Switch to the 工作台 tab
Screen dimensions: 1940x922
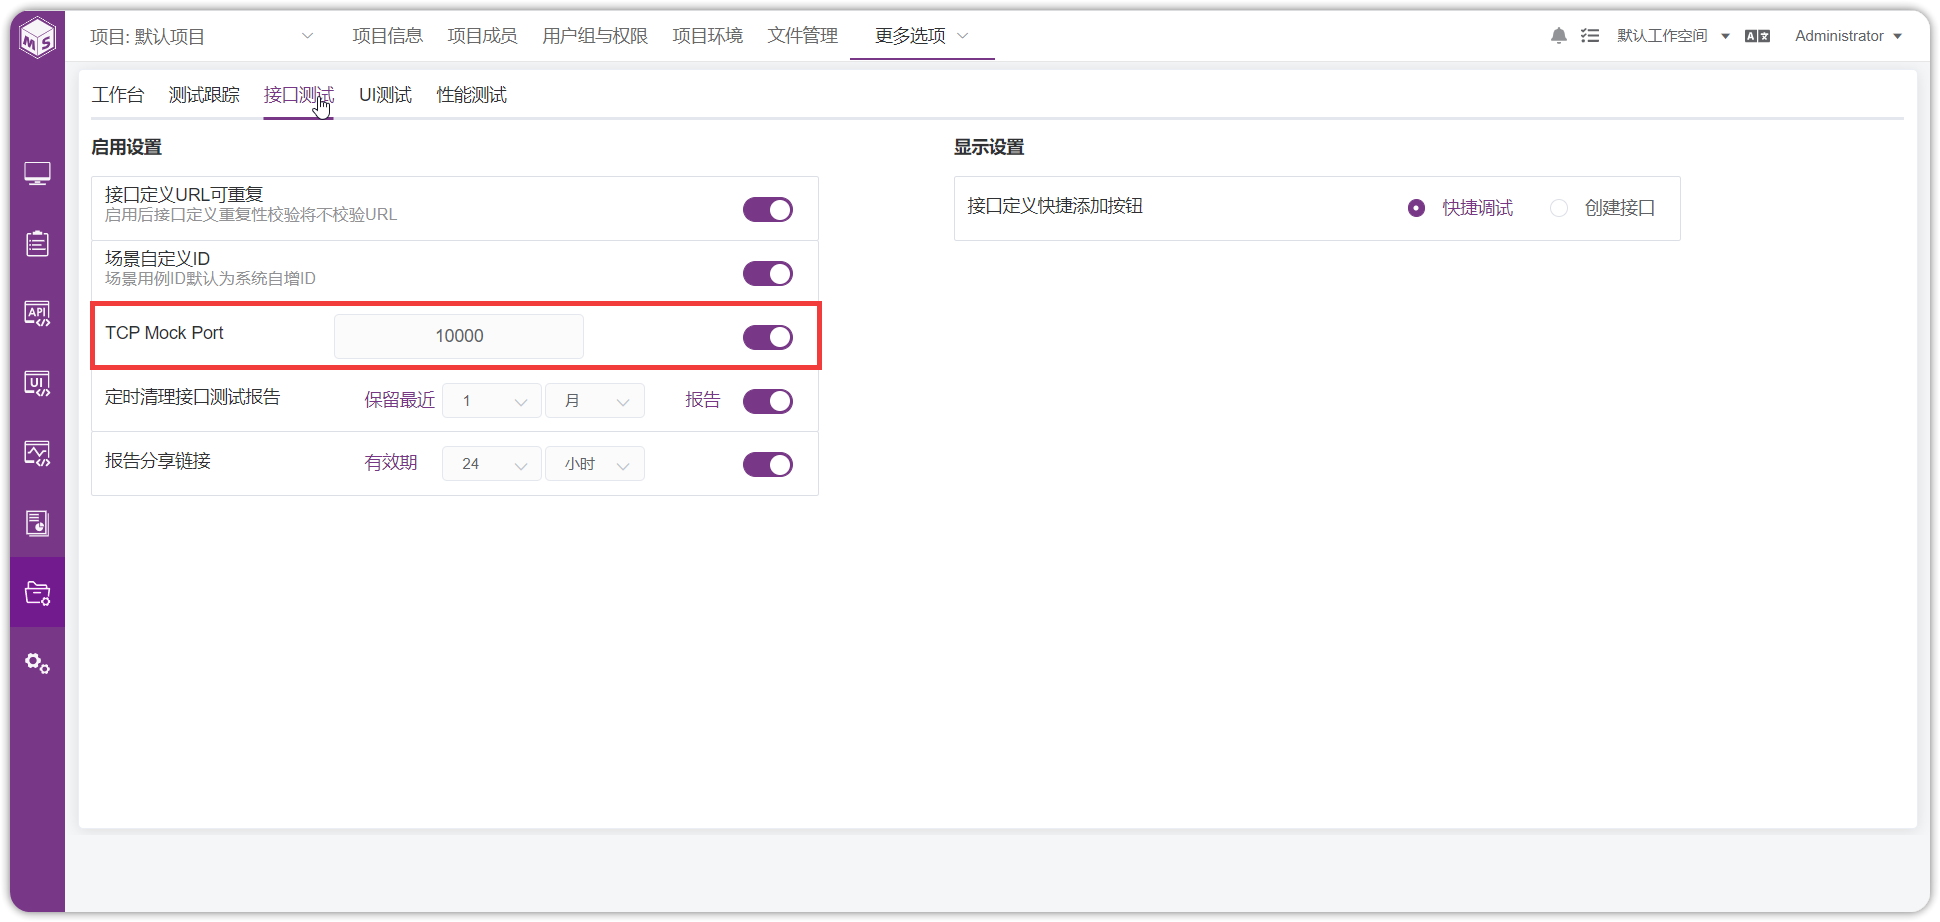(x=118, y=95)
